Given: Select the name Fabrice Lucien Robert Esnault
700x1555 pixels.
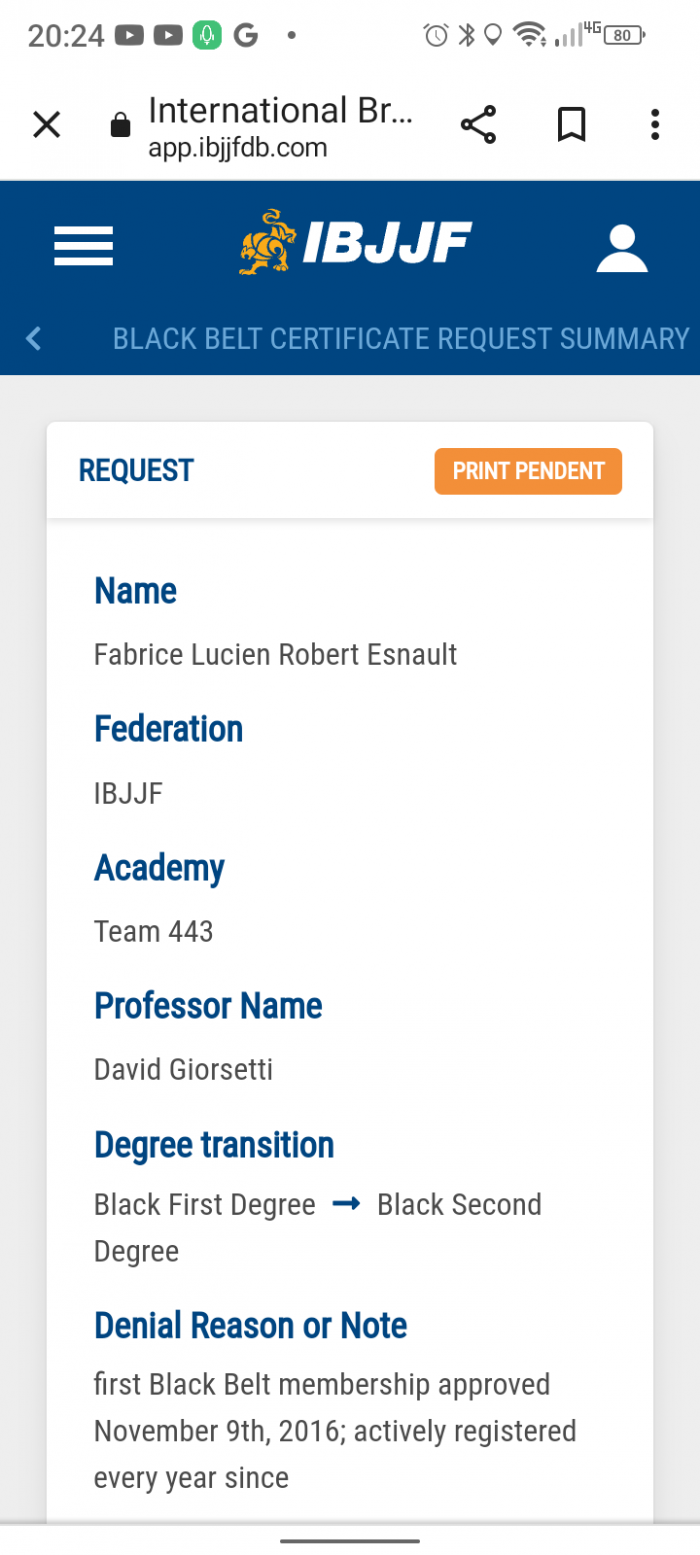Looking at the screenshot, I should pos(275,655).
